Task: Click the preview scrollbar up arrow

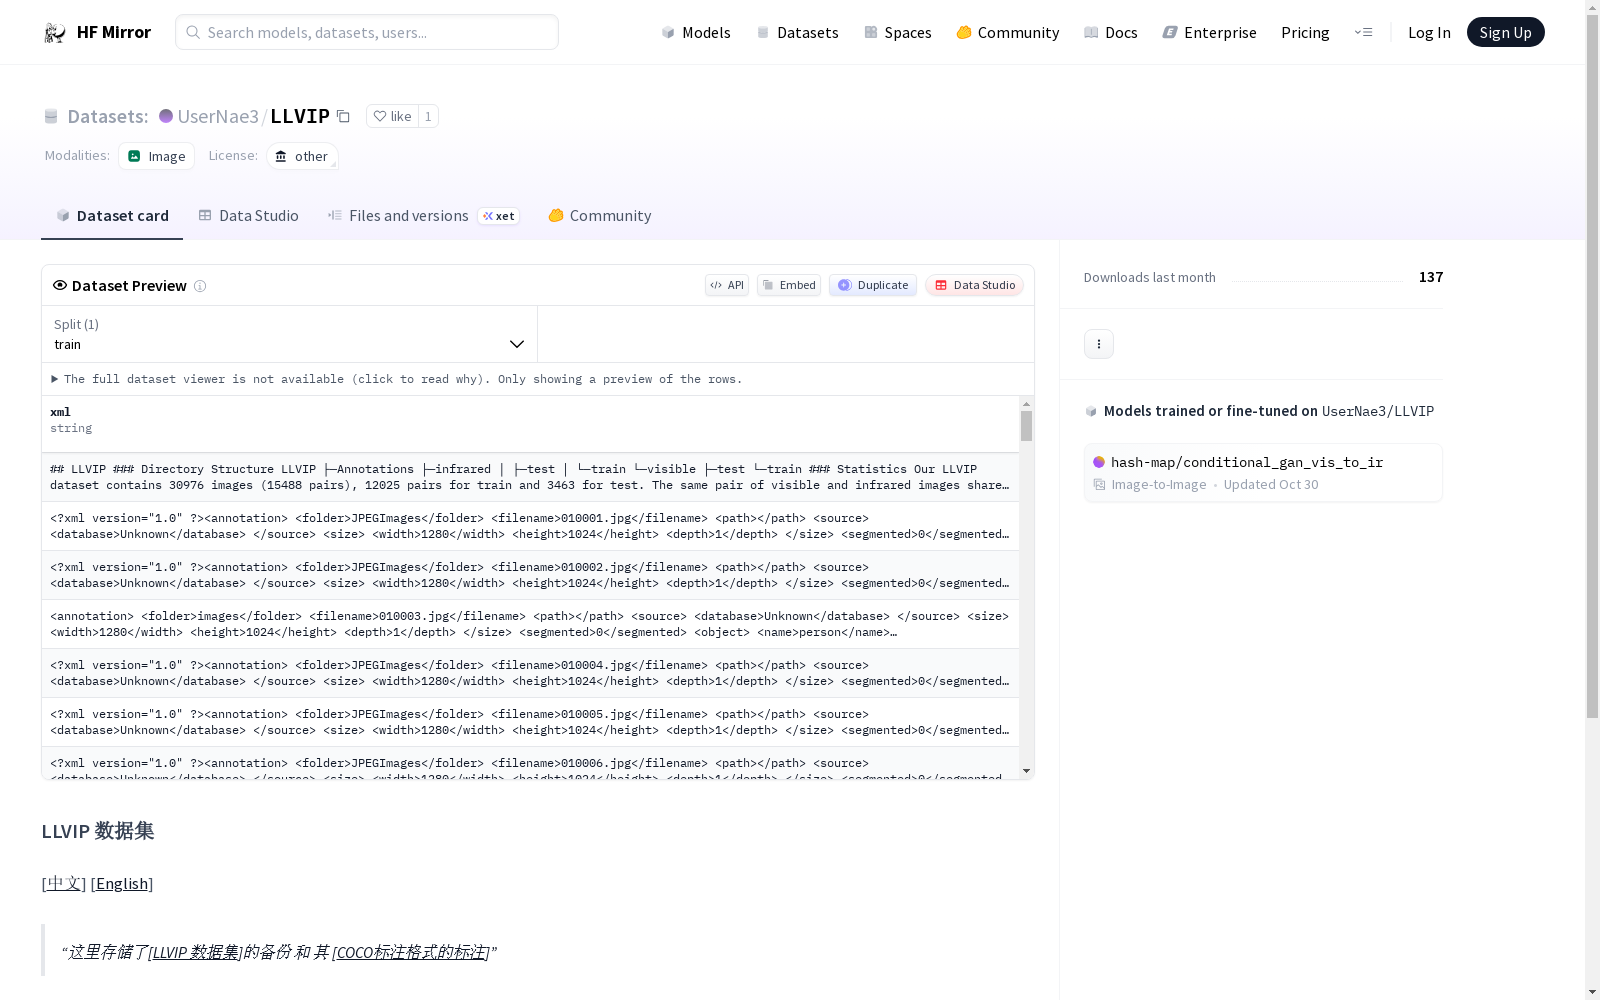Action: click(1026, 404)
